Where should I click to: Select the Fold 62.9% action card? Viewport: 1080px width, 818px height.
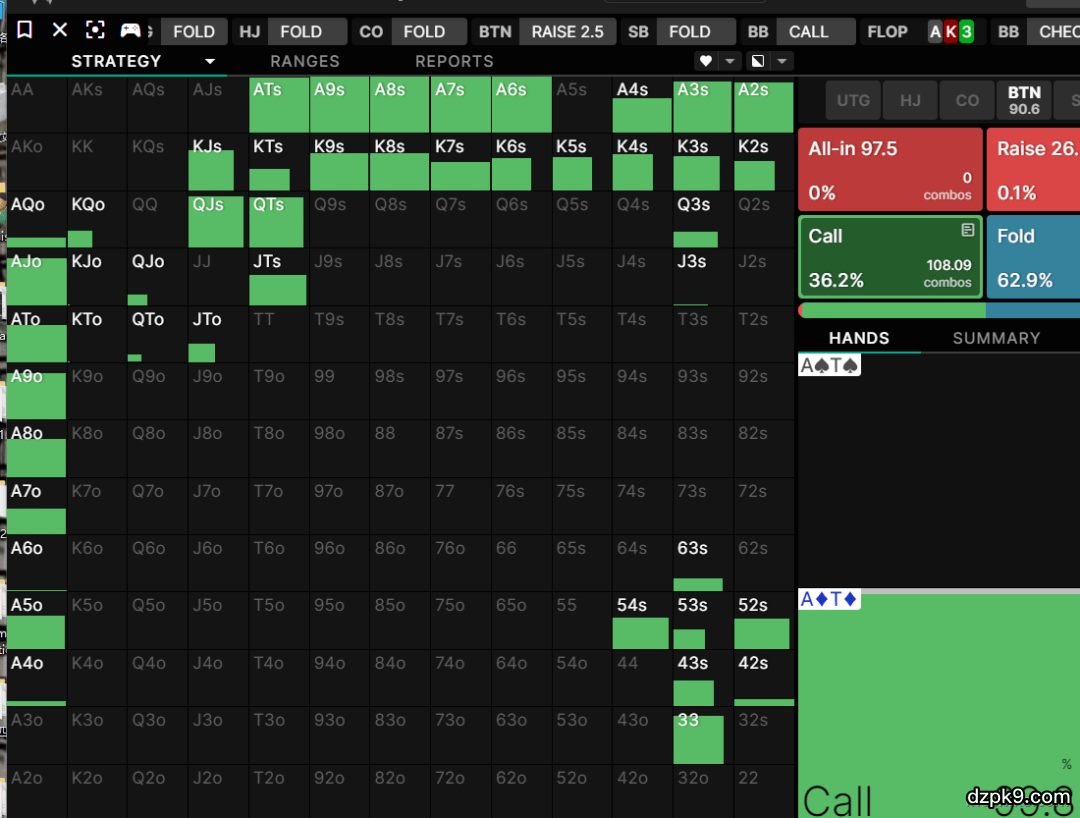click(1034, 257)
